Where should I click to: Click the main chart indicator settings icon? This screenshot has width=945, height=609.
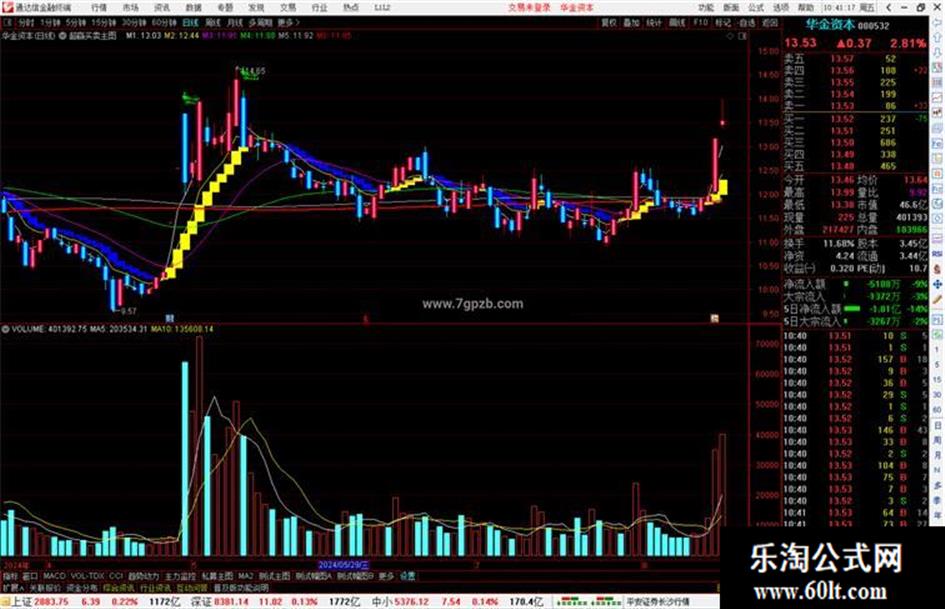click(62, 36)
